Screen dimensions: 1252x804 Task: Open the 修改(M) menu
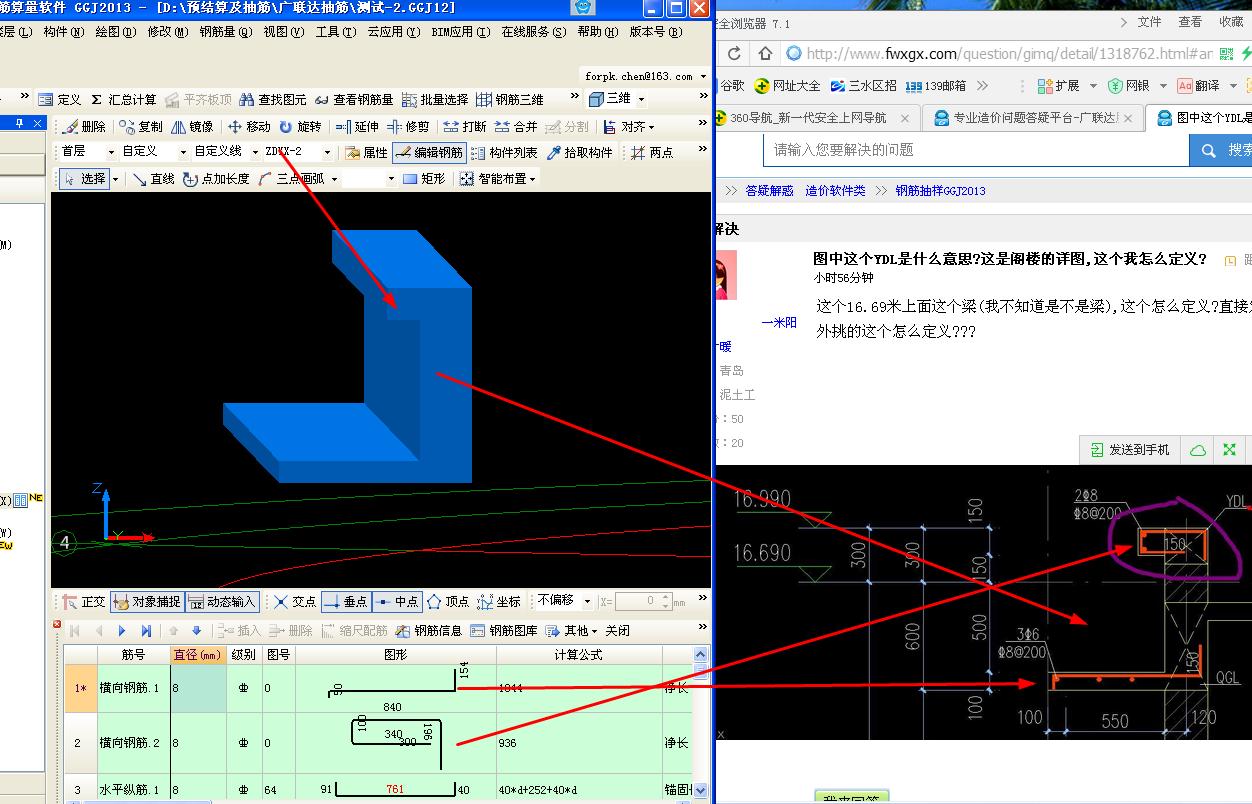click(x=167, y=32)
